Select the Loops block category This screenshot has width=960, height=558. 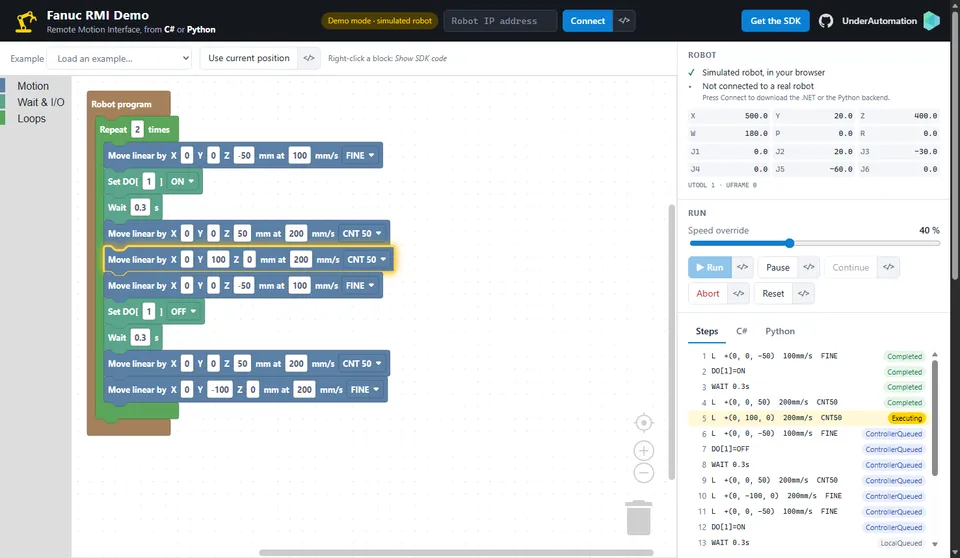[31, 119]
